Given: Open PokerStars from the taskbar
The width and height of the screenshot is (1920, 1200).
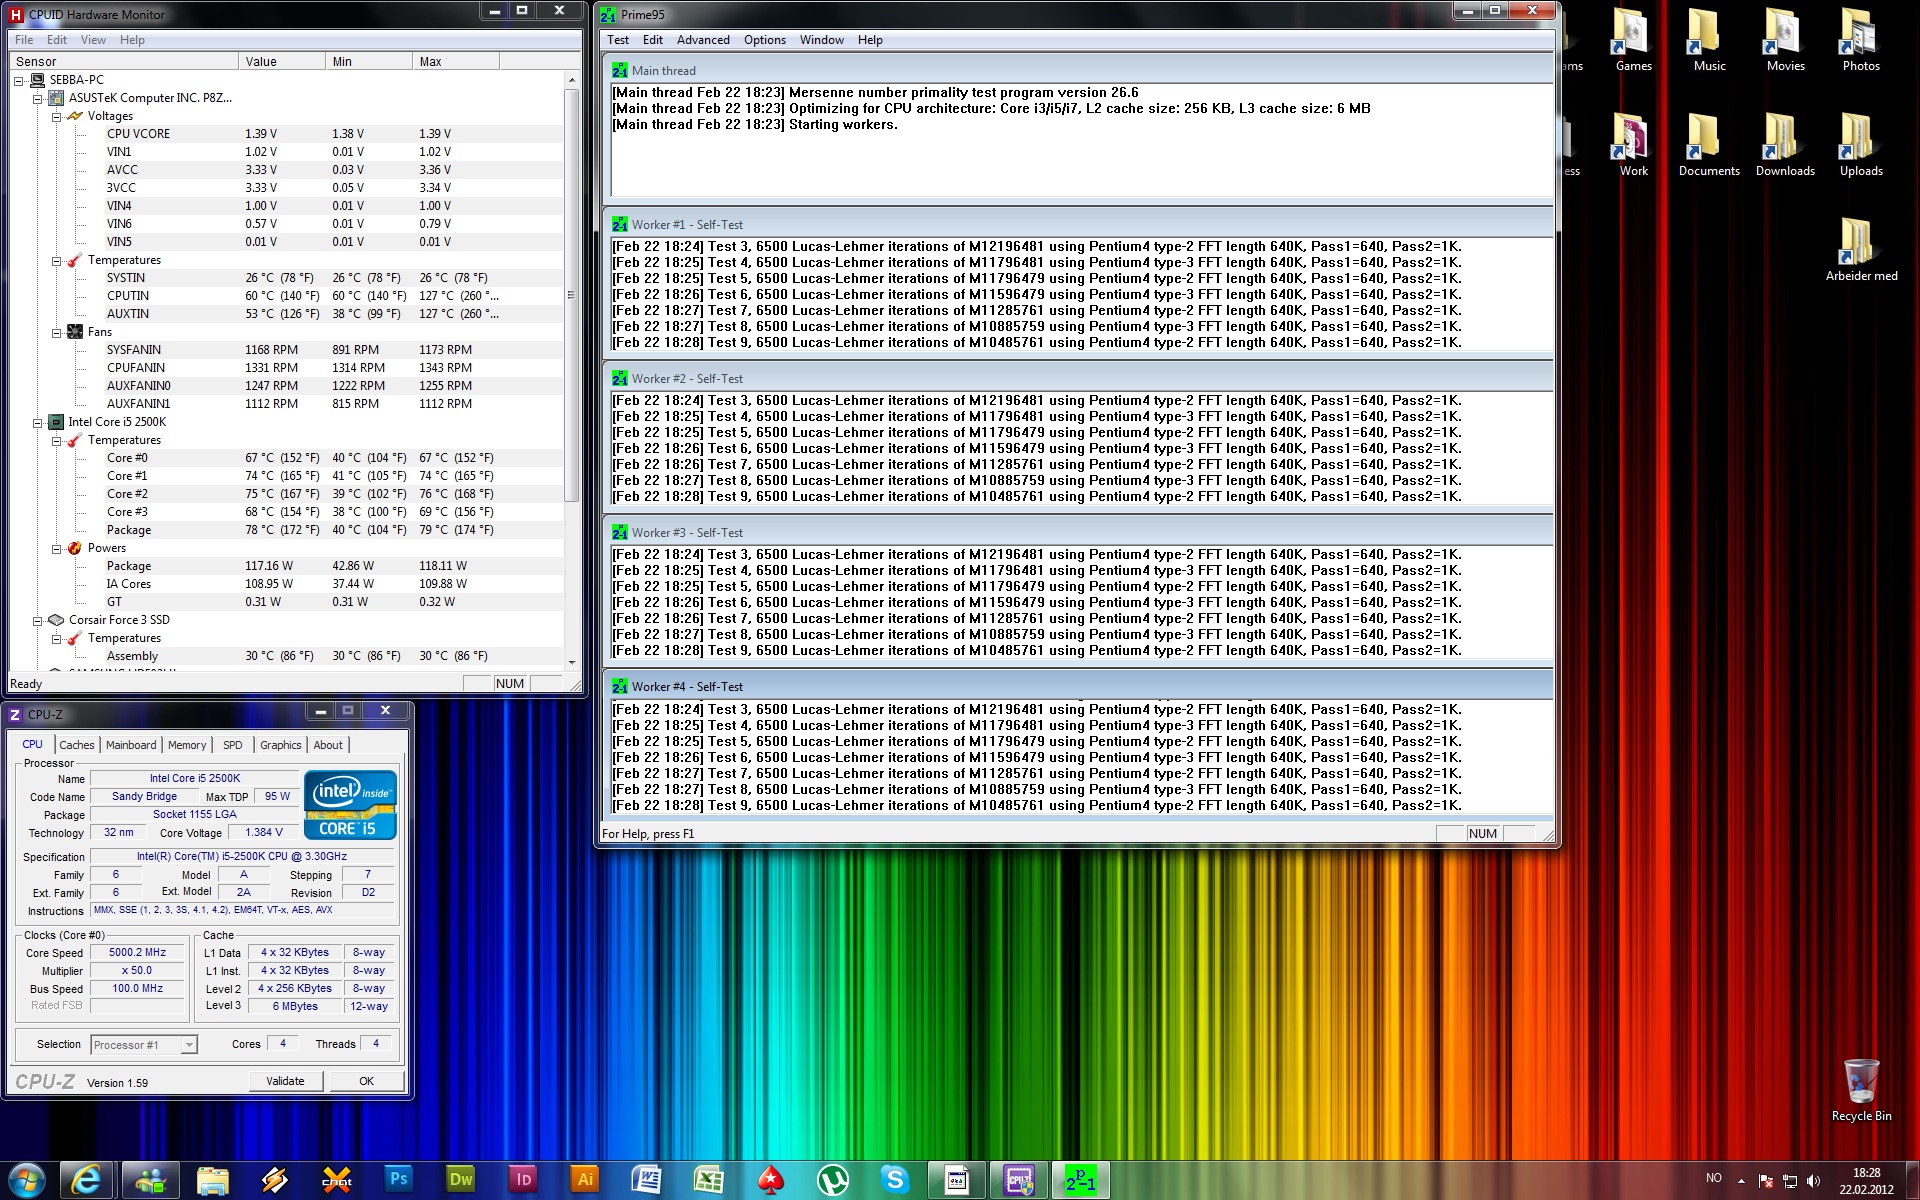Looking at the screenshot, I should tap(771, 1180).
